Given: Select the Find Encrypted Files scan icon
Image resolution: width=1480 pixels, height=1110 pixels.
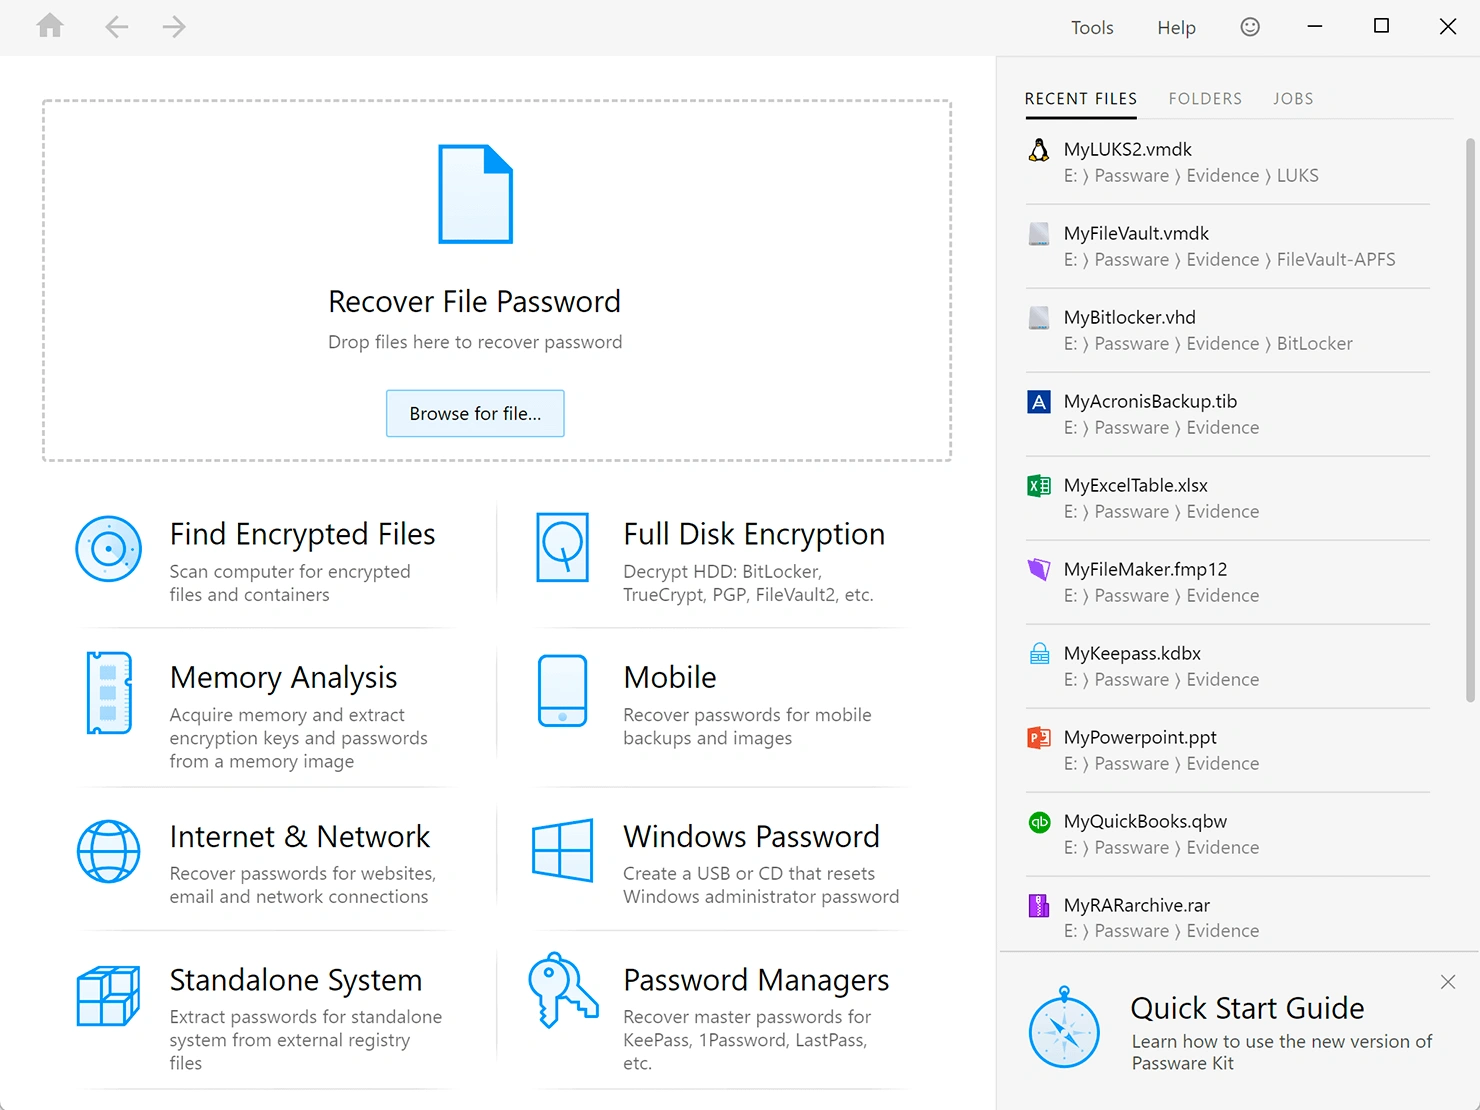Looking at the screenshot, I should [108, 548].
